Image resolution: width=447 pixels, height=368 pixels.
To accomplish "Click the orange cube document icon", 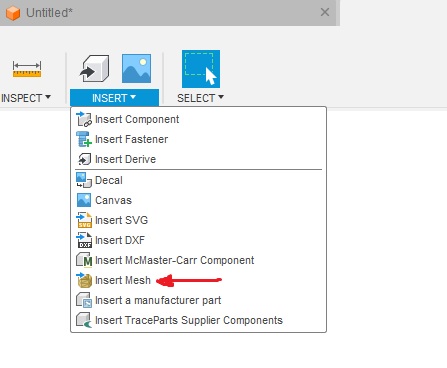I will (13, 13).
